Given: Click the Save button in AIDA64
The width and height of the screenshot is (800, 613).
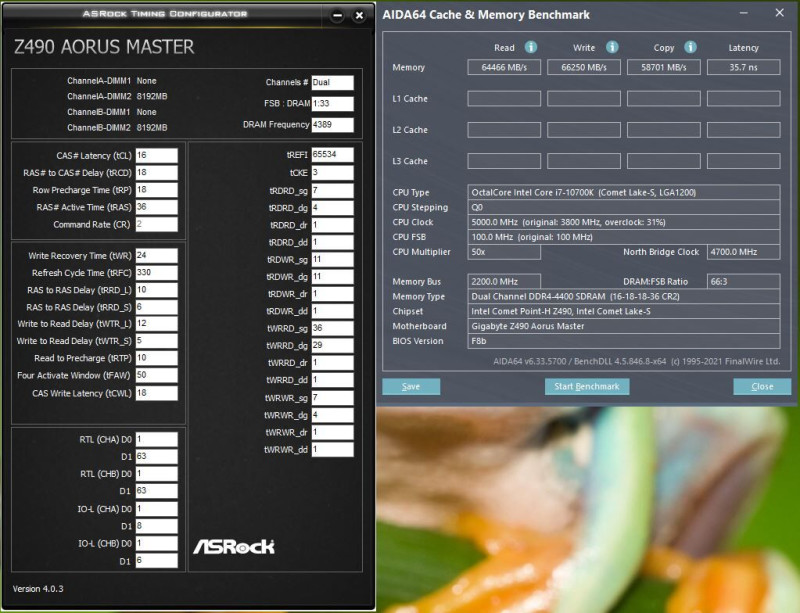Looking at the screenshot, I should click(411, 386).
